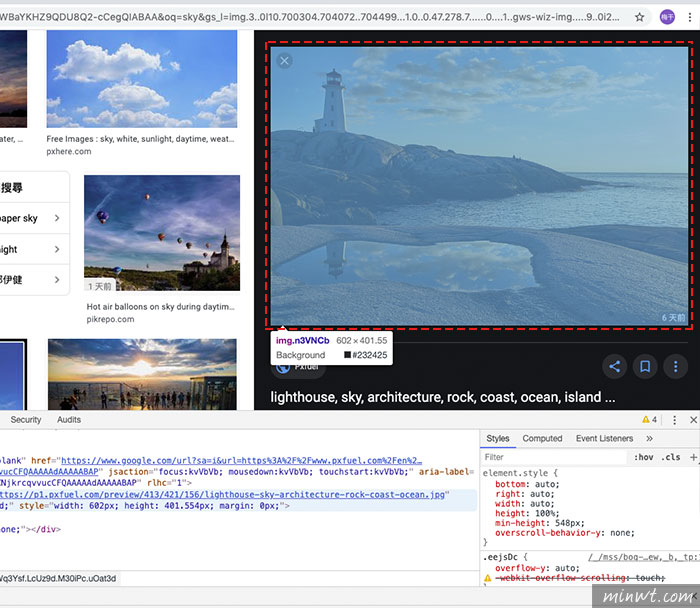
Task: Click the overflow warning triangle icon
Action: 488,578
